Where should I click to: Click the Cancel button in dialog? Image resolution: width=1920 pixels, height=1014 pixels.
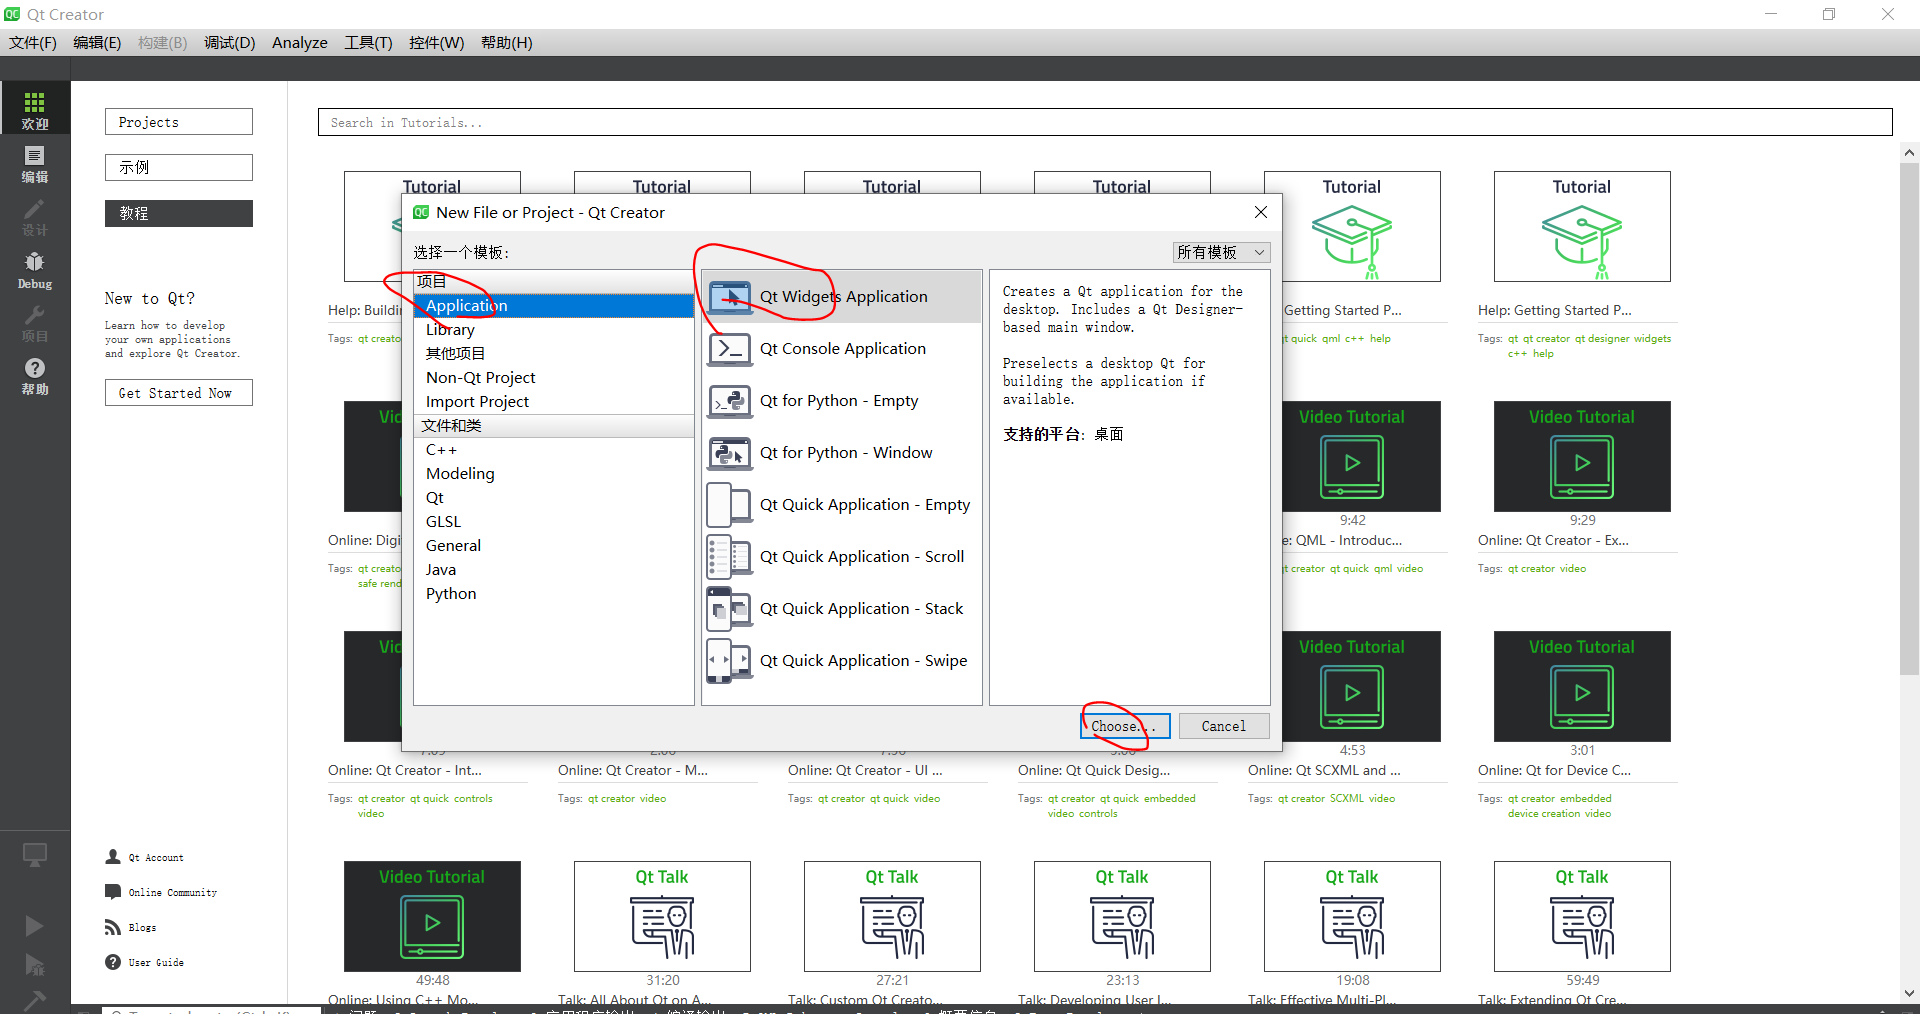(x=1224, y=726)
